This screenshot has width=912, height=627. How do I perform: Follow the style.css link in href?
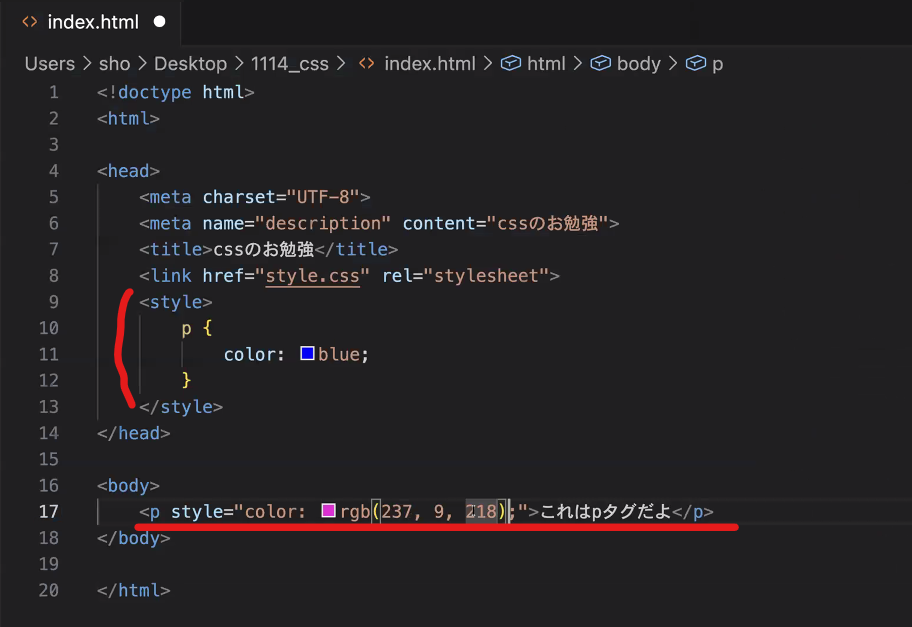point(312,275)
